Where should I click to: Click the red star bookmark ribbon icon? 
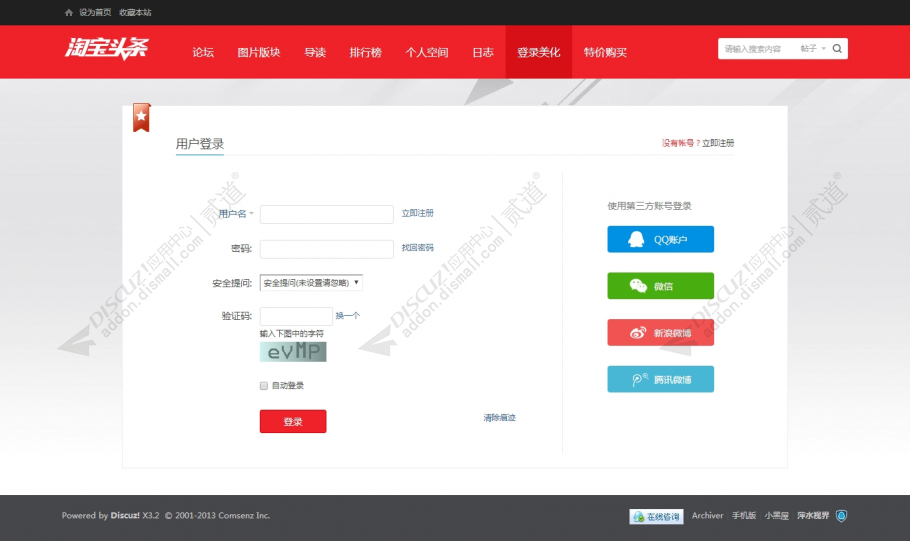[x=142, y=117]
